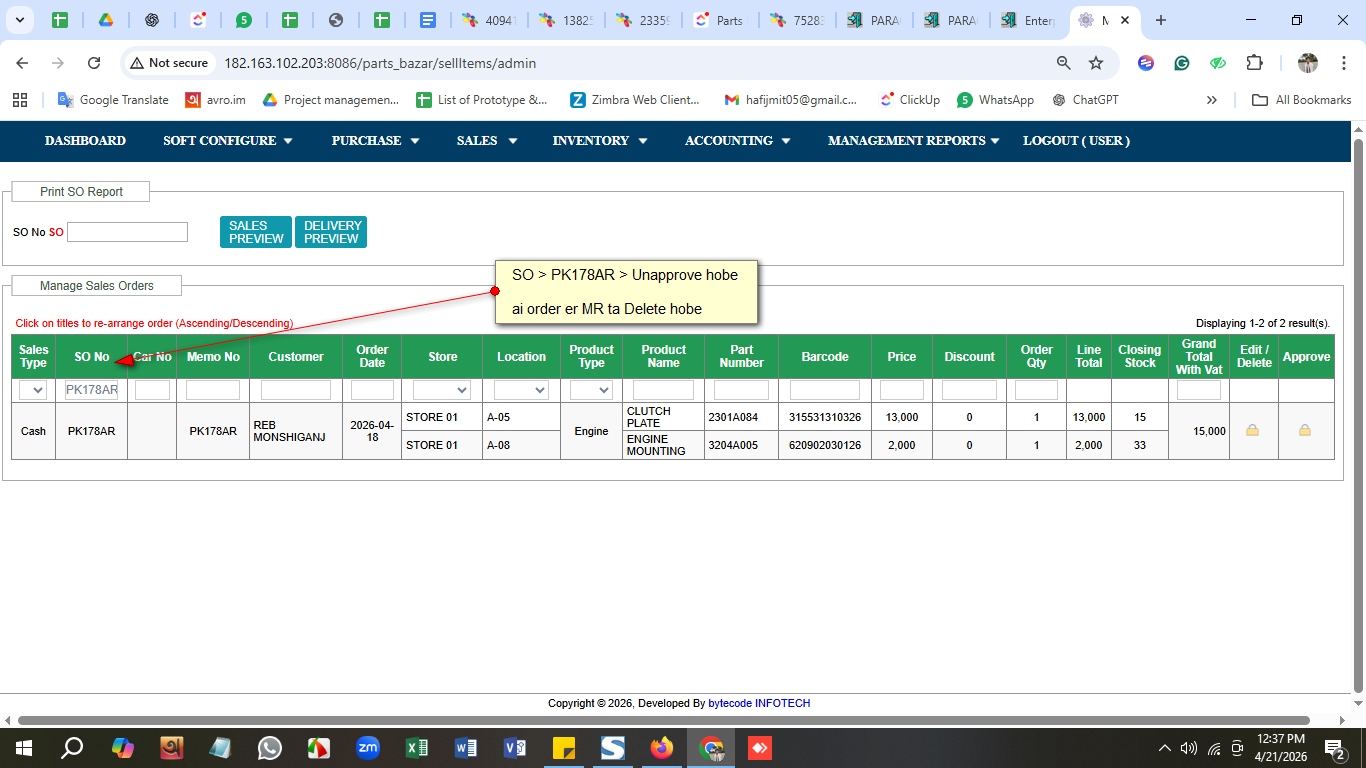
Task: Open the Google Translate bookmark
Action: [x=113, y=100]
